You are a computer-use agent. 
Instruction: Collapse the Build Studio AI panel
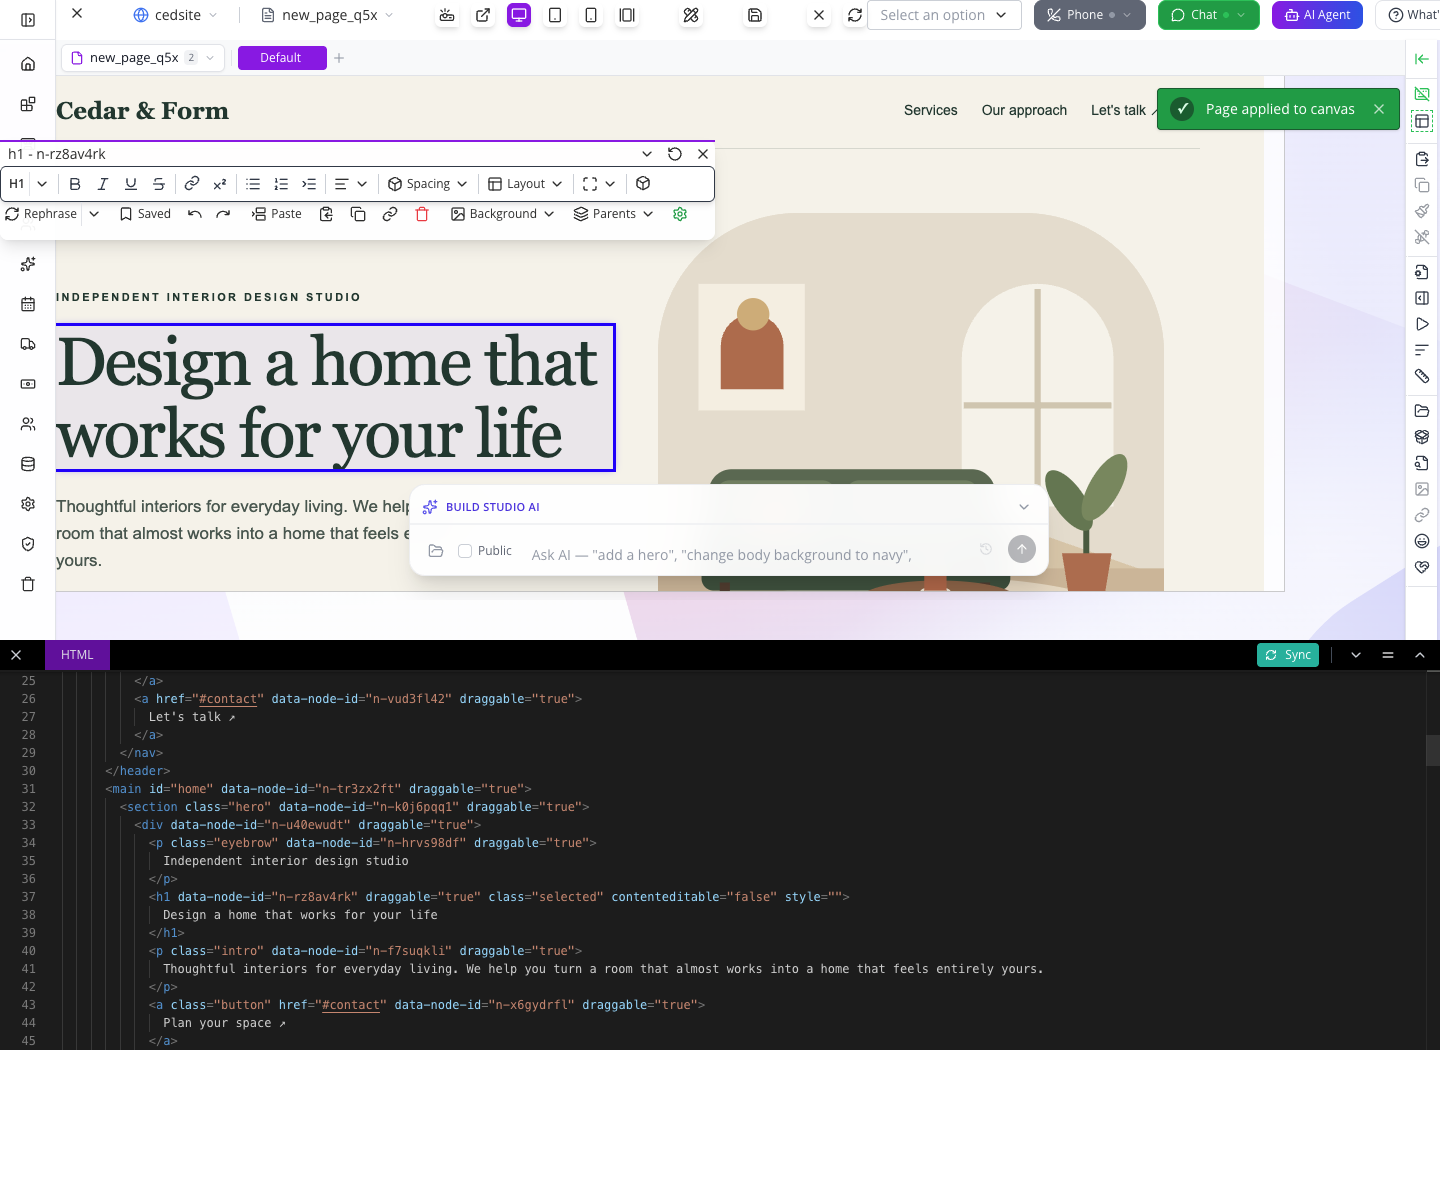click(x=1024, y=507)
